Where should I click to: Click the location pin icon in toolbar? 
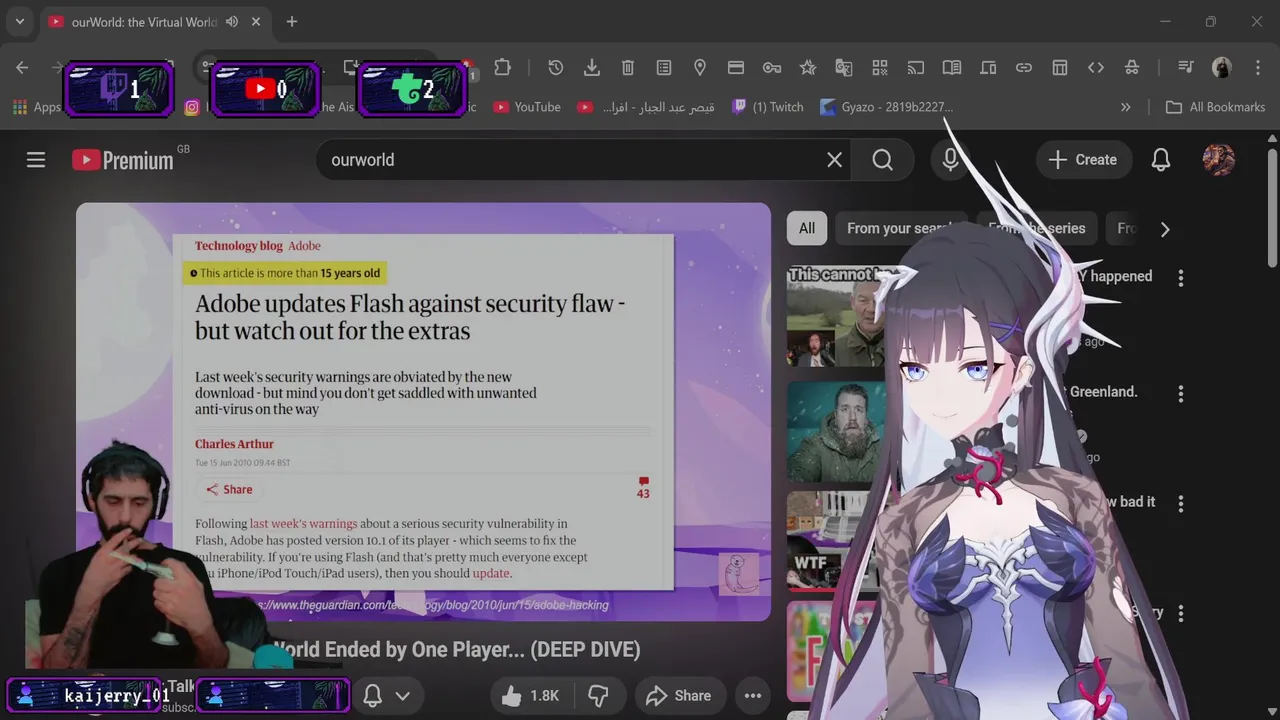[700, 67]
